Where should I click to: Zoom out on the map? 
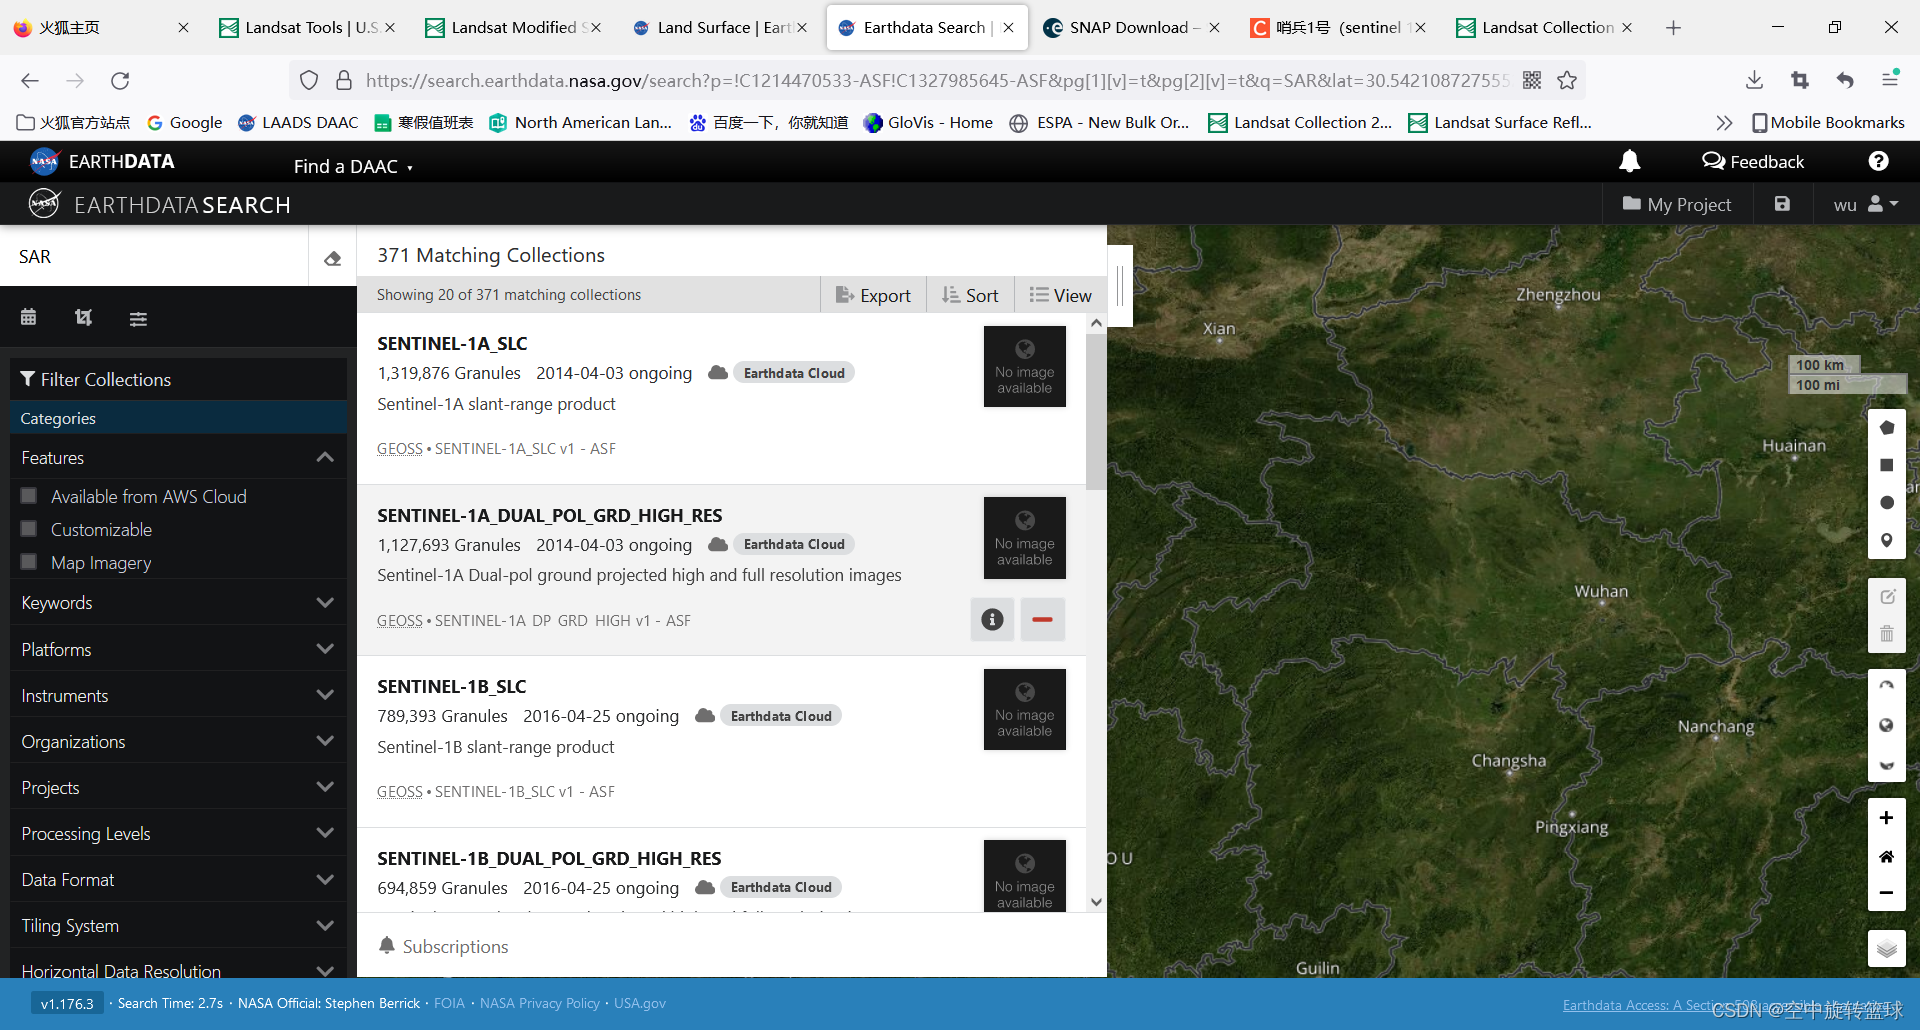[x=1886, y=893]
